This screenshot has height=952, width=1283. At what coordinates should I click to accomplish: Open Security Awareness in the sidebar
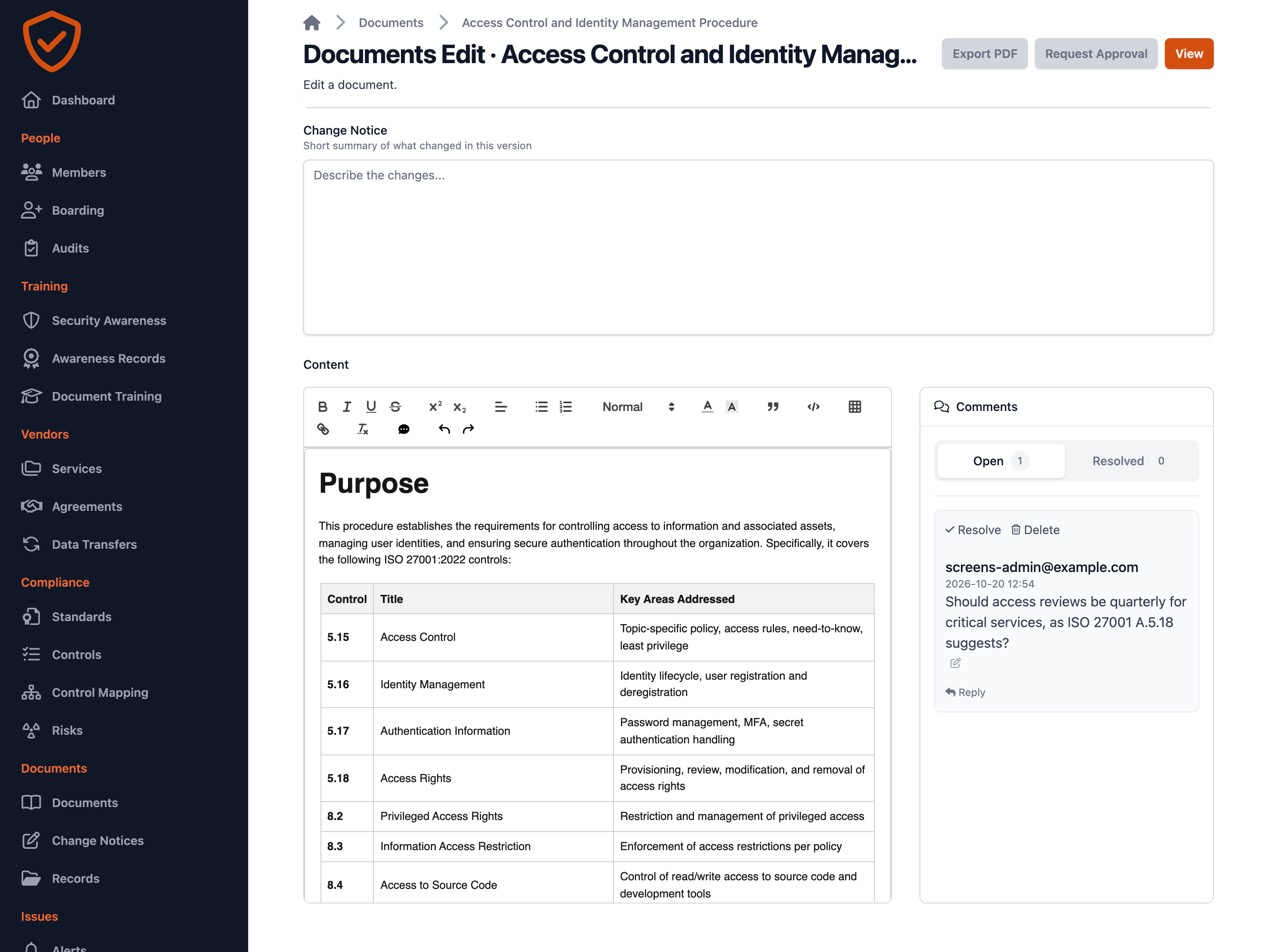click(x=109, y=321)
